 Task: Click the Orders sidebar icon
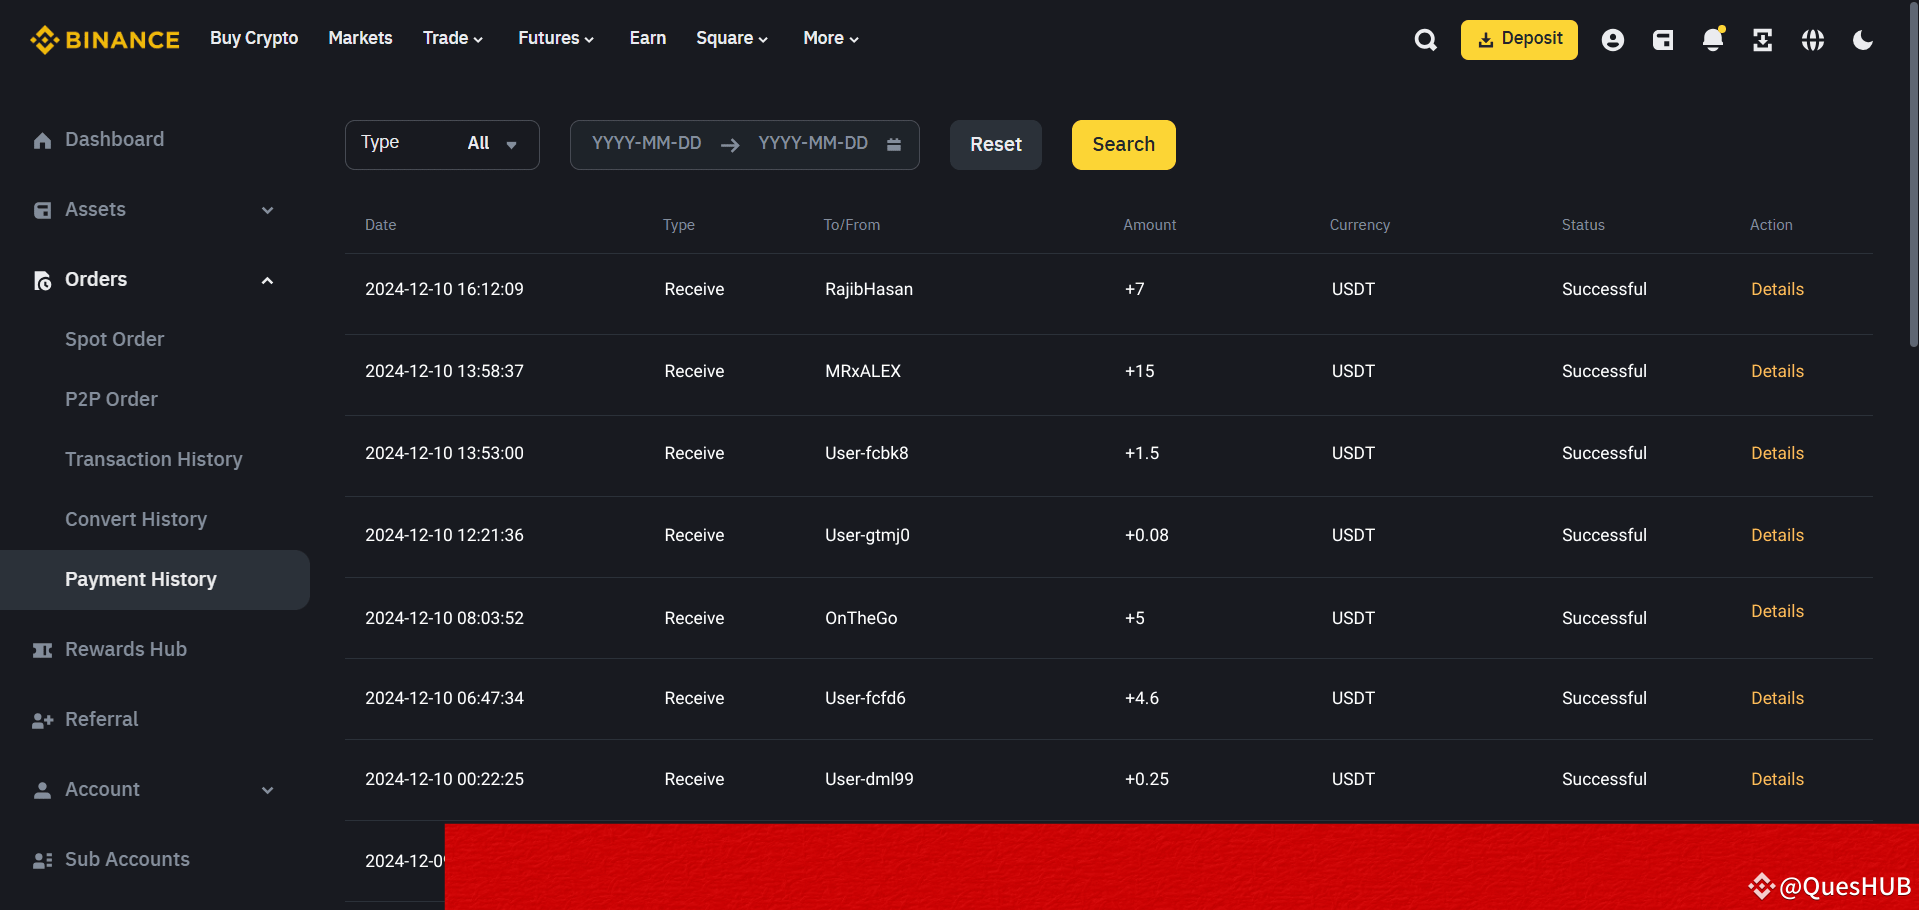(42, 281)
